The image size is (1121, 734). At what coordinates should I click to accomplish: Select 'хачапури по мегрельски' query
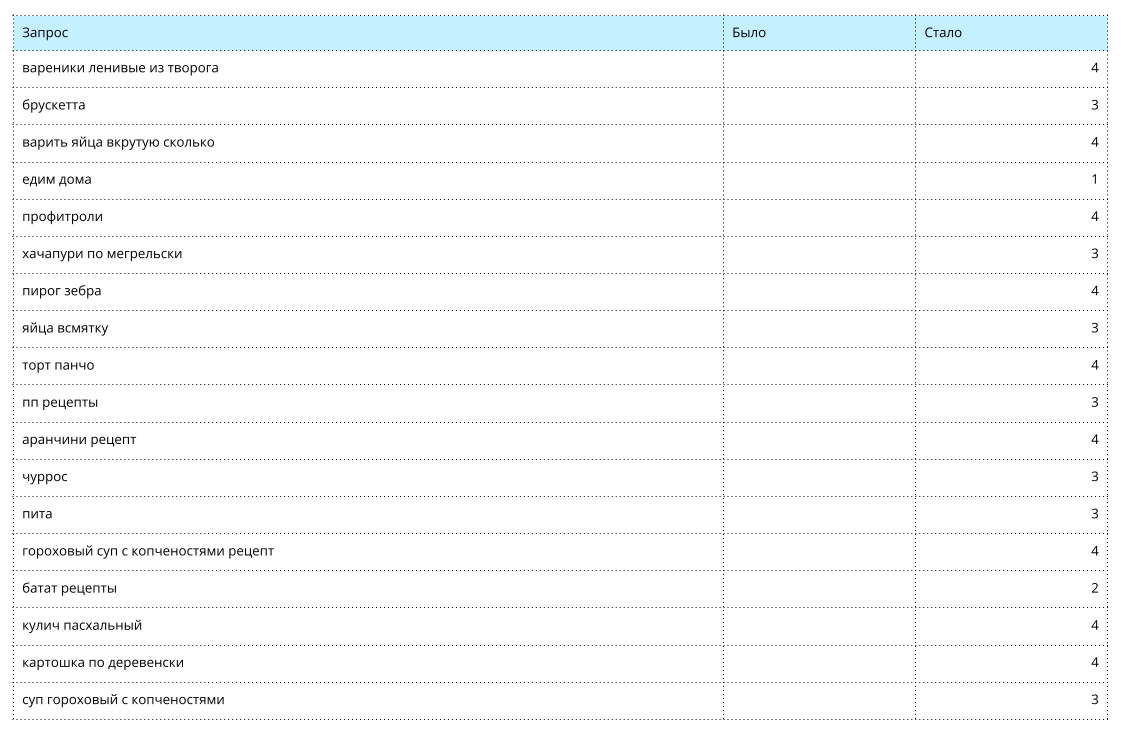point(102,254)
